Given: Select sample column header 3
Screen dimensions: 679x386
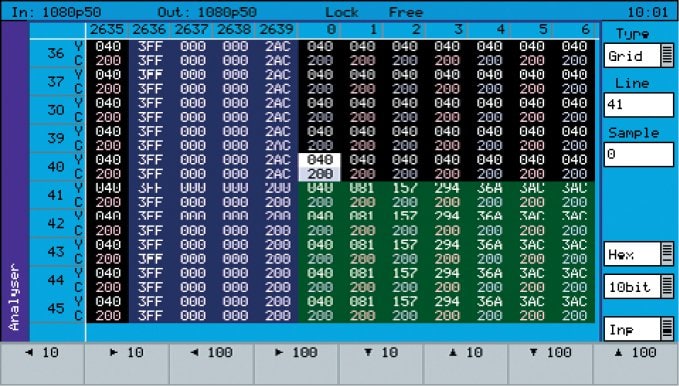Looking at the screenshot, I should click(x=458, y=29).
